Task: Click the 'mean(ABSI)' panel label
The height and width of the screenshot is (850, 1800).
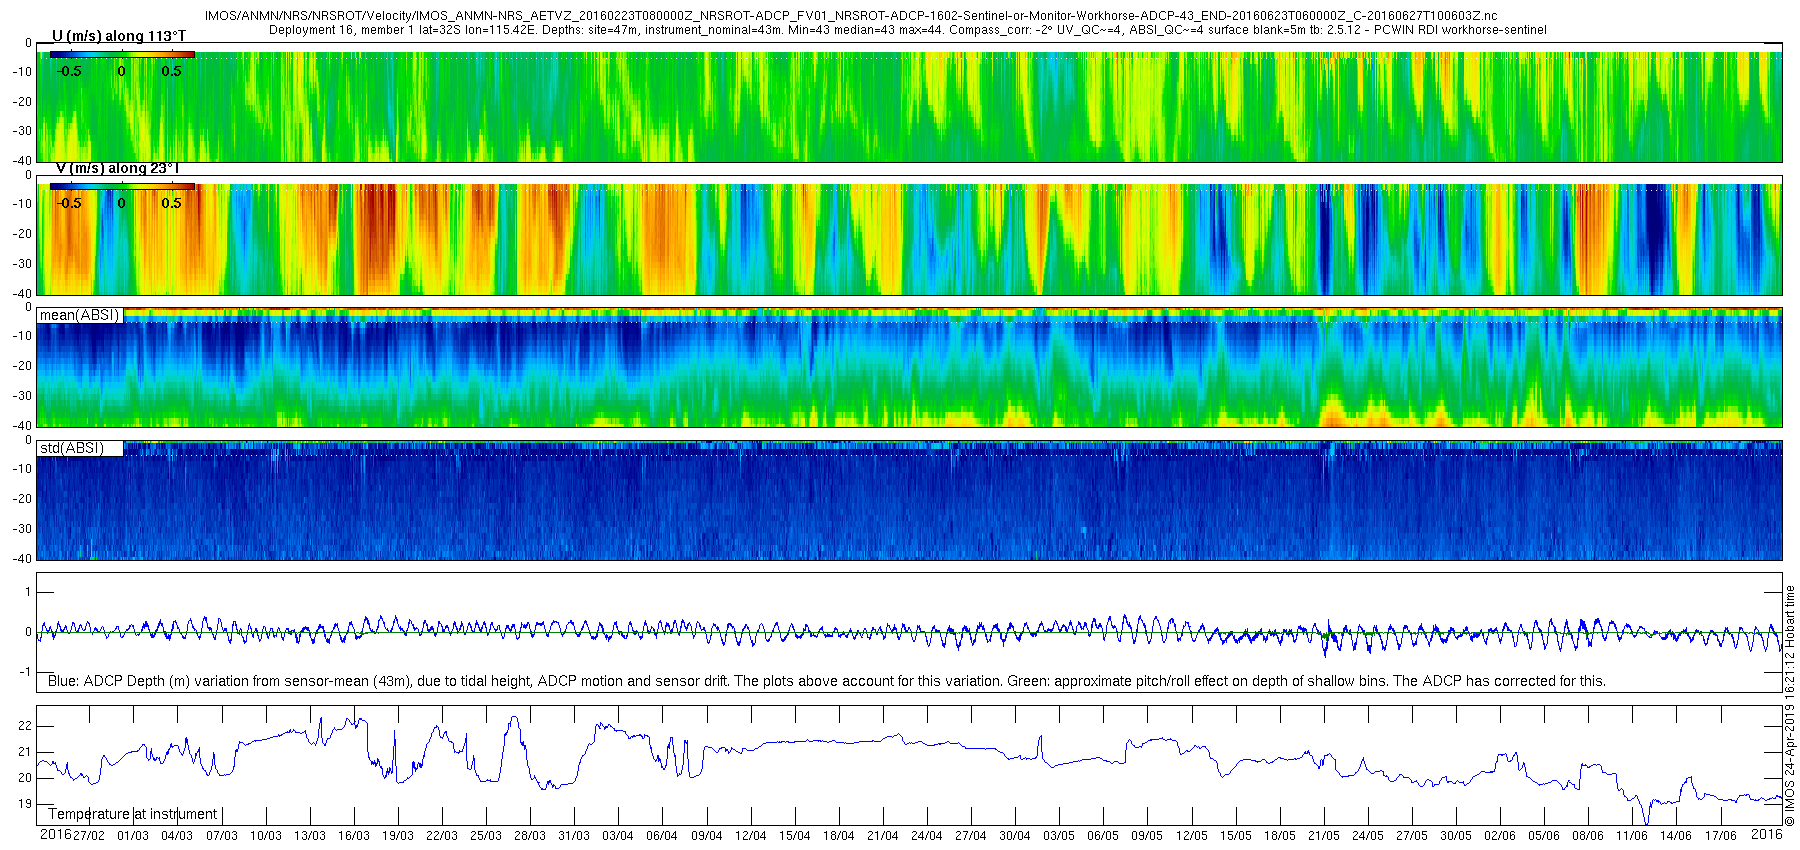Action: point(80,315)
